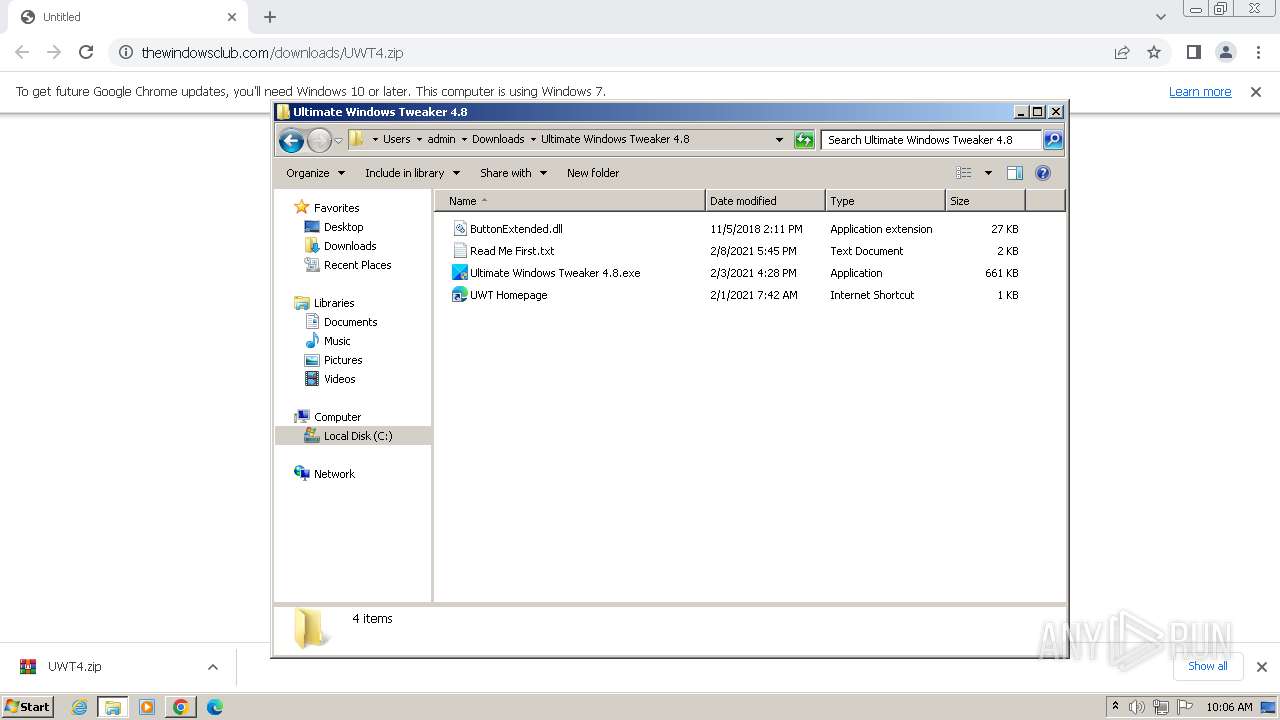Click the Ultimate Windows Tweaker exe icon
The width and height of the screenshot is (1280, 720).
[x=460, y=273]
